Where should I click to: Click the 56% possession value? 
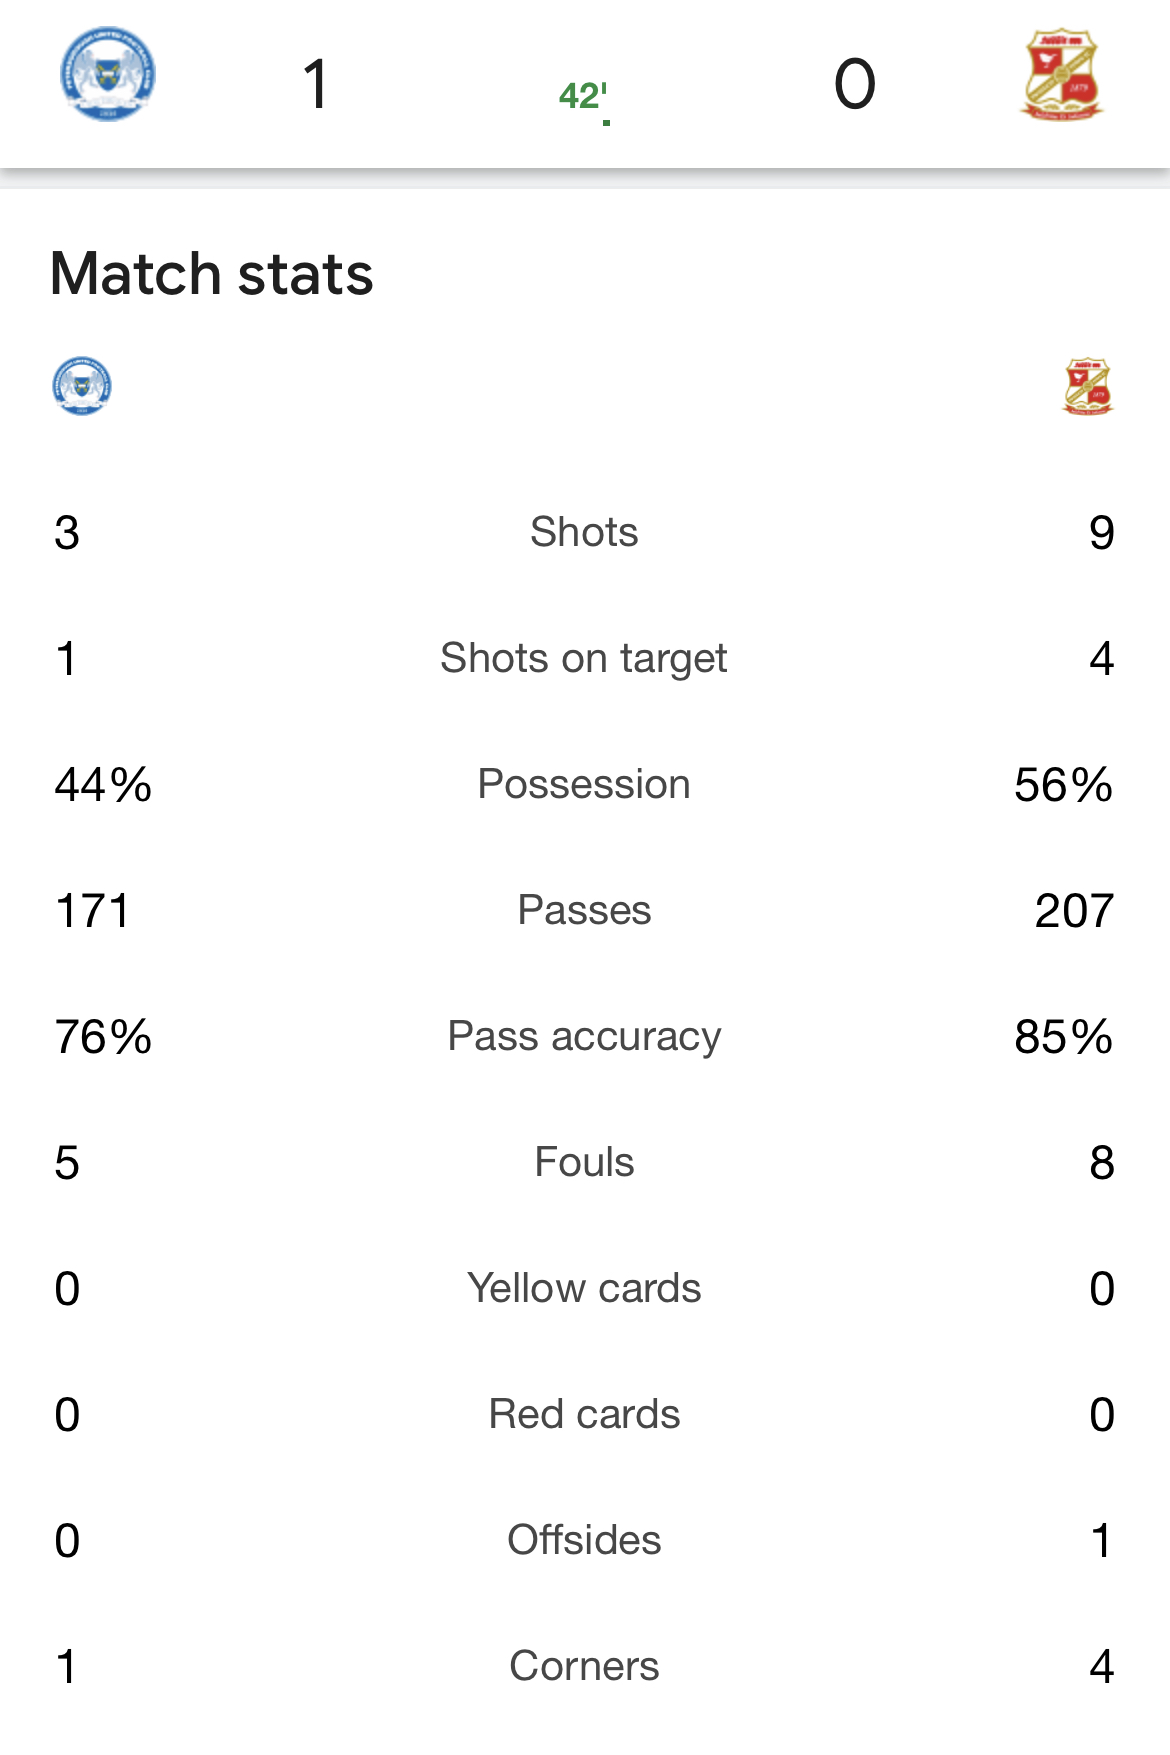[1063, 785]
